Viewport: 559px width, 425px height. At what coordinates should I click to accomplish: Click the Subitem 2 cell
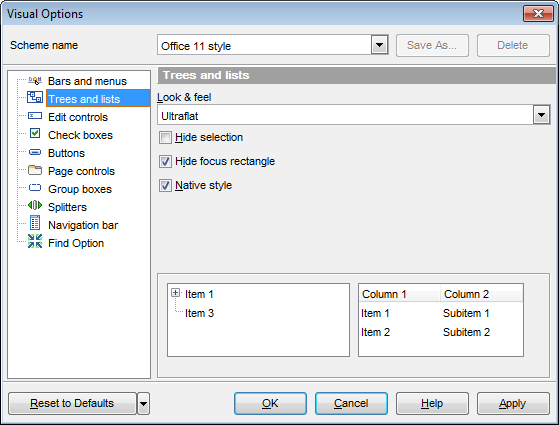[x=466, y=332]
